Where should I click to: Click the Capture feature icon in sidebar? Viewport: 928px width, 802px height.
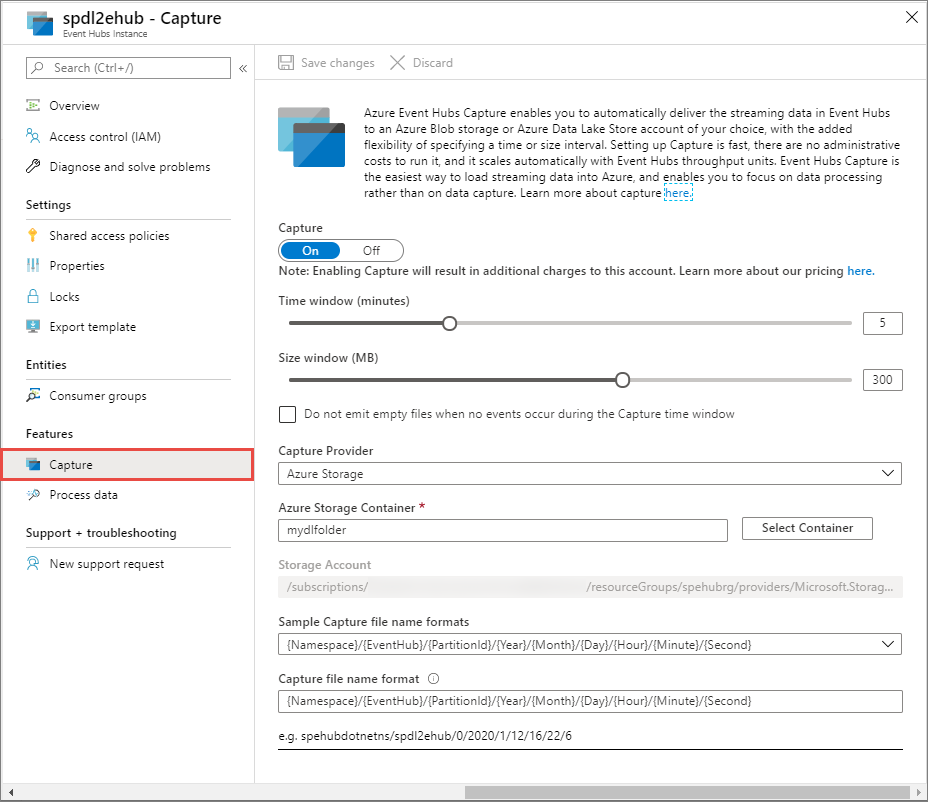[x=33, y=464]
